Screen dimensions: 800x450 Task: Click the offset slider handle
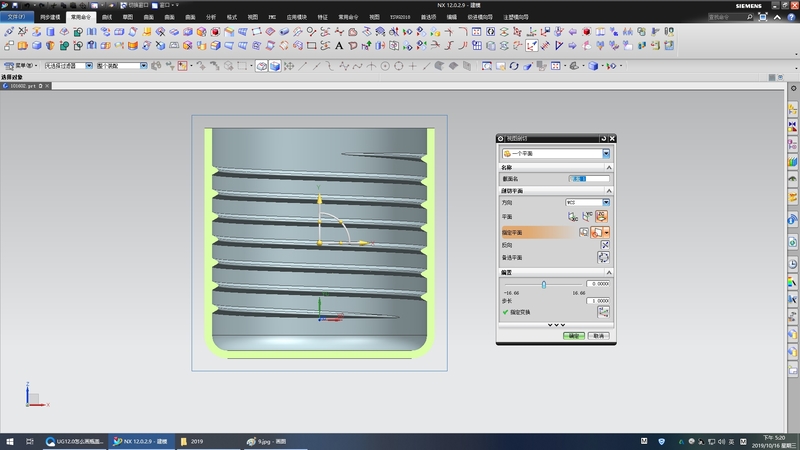tap(544, 284)
